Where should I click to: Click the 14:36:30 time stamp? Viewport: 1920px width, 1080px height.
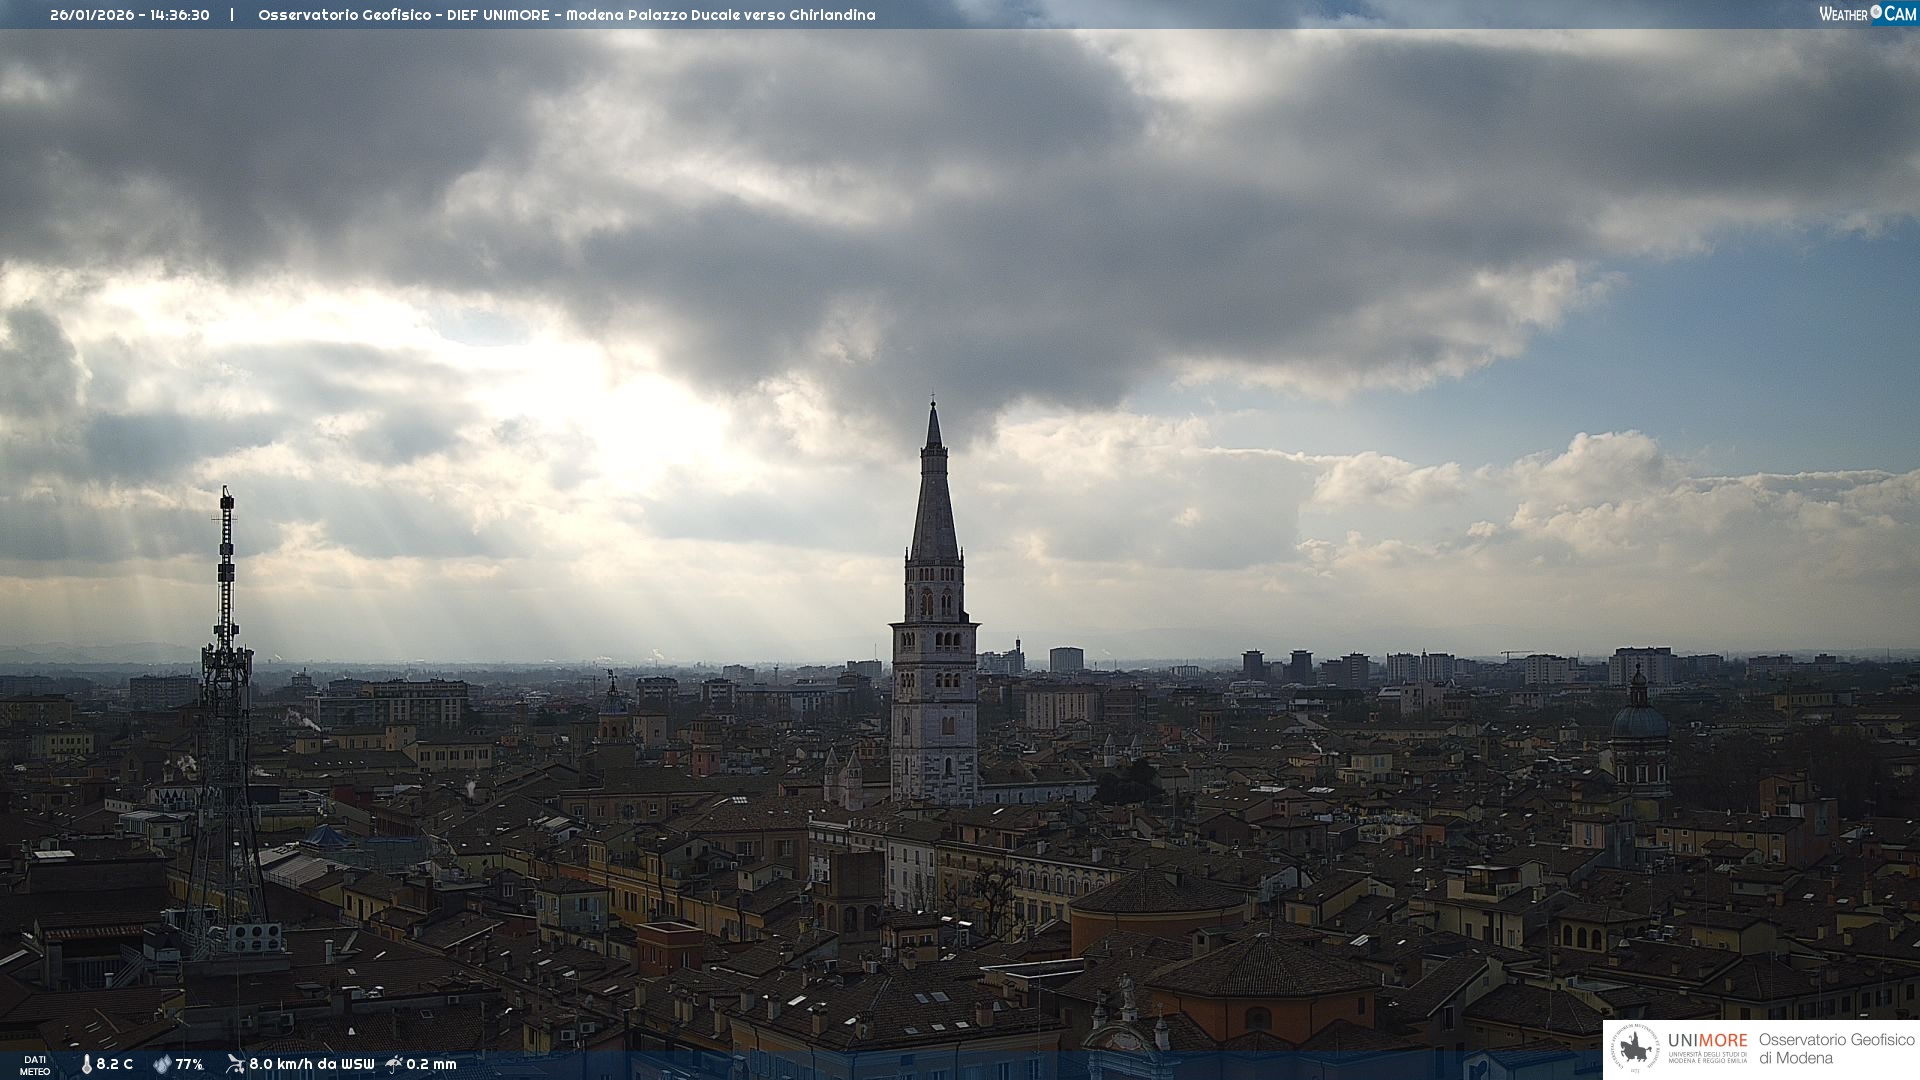coord(179,15)
